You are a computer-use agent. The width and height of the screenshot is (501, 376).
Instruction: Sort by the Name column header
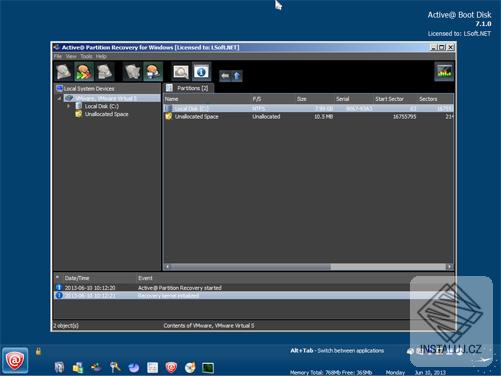point(171,99)
